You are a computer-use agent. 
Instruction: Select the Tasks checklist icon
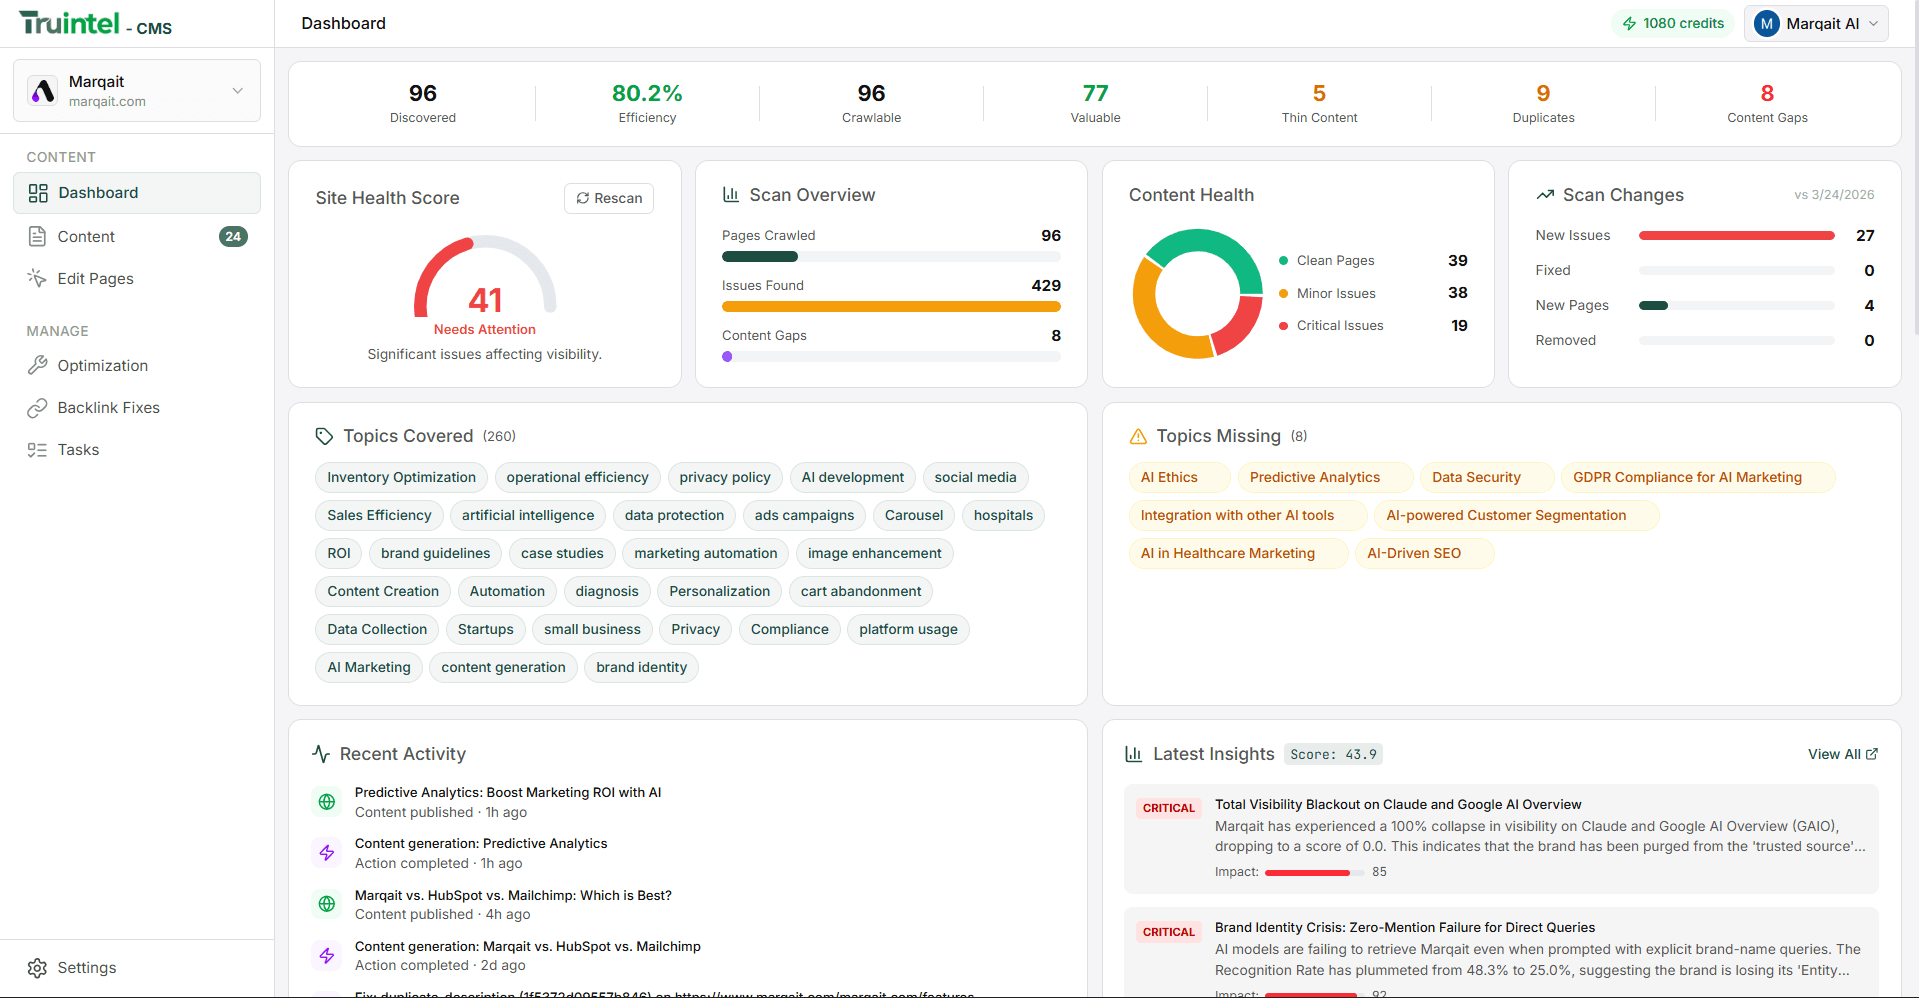(x=37, y=449)
